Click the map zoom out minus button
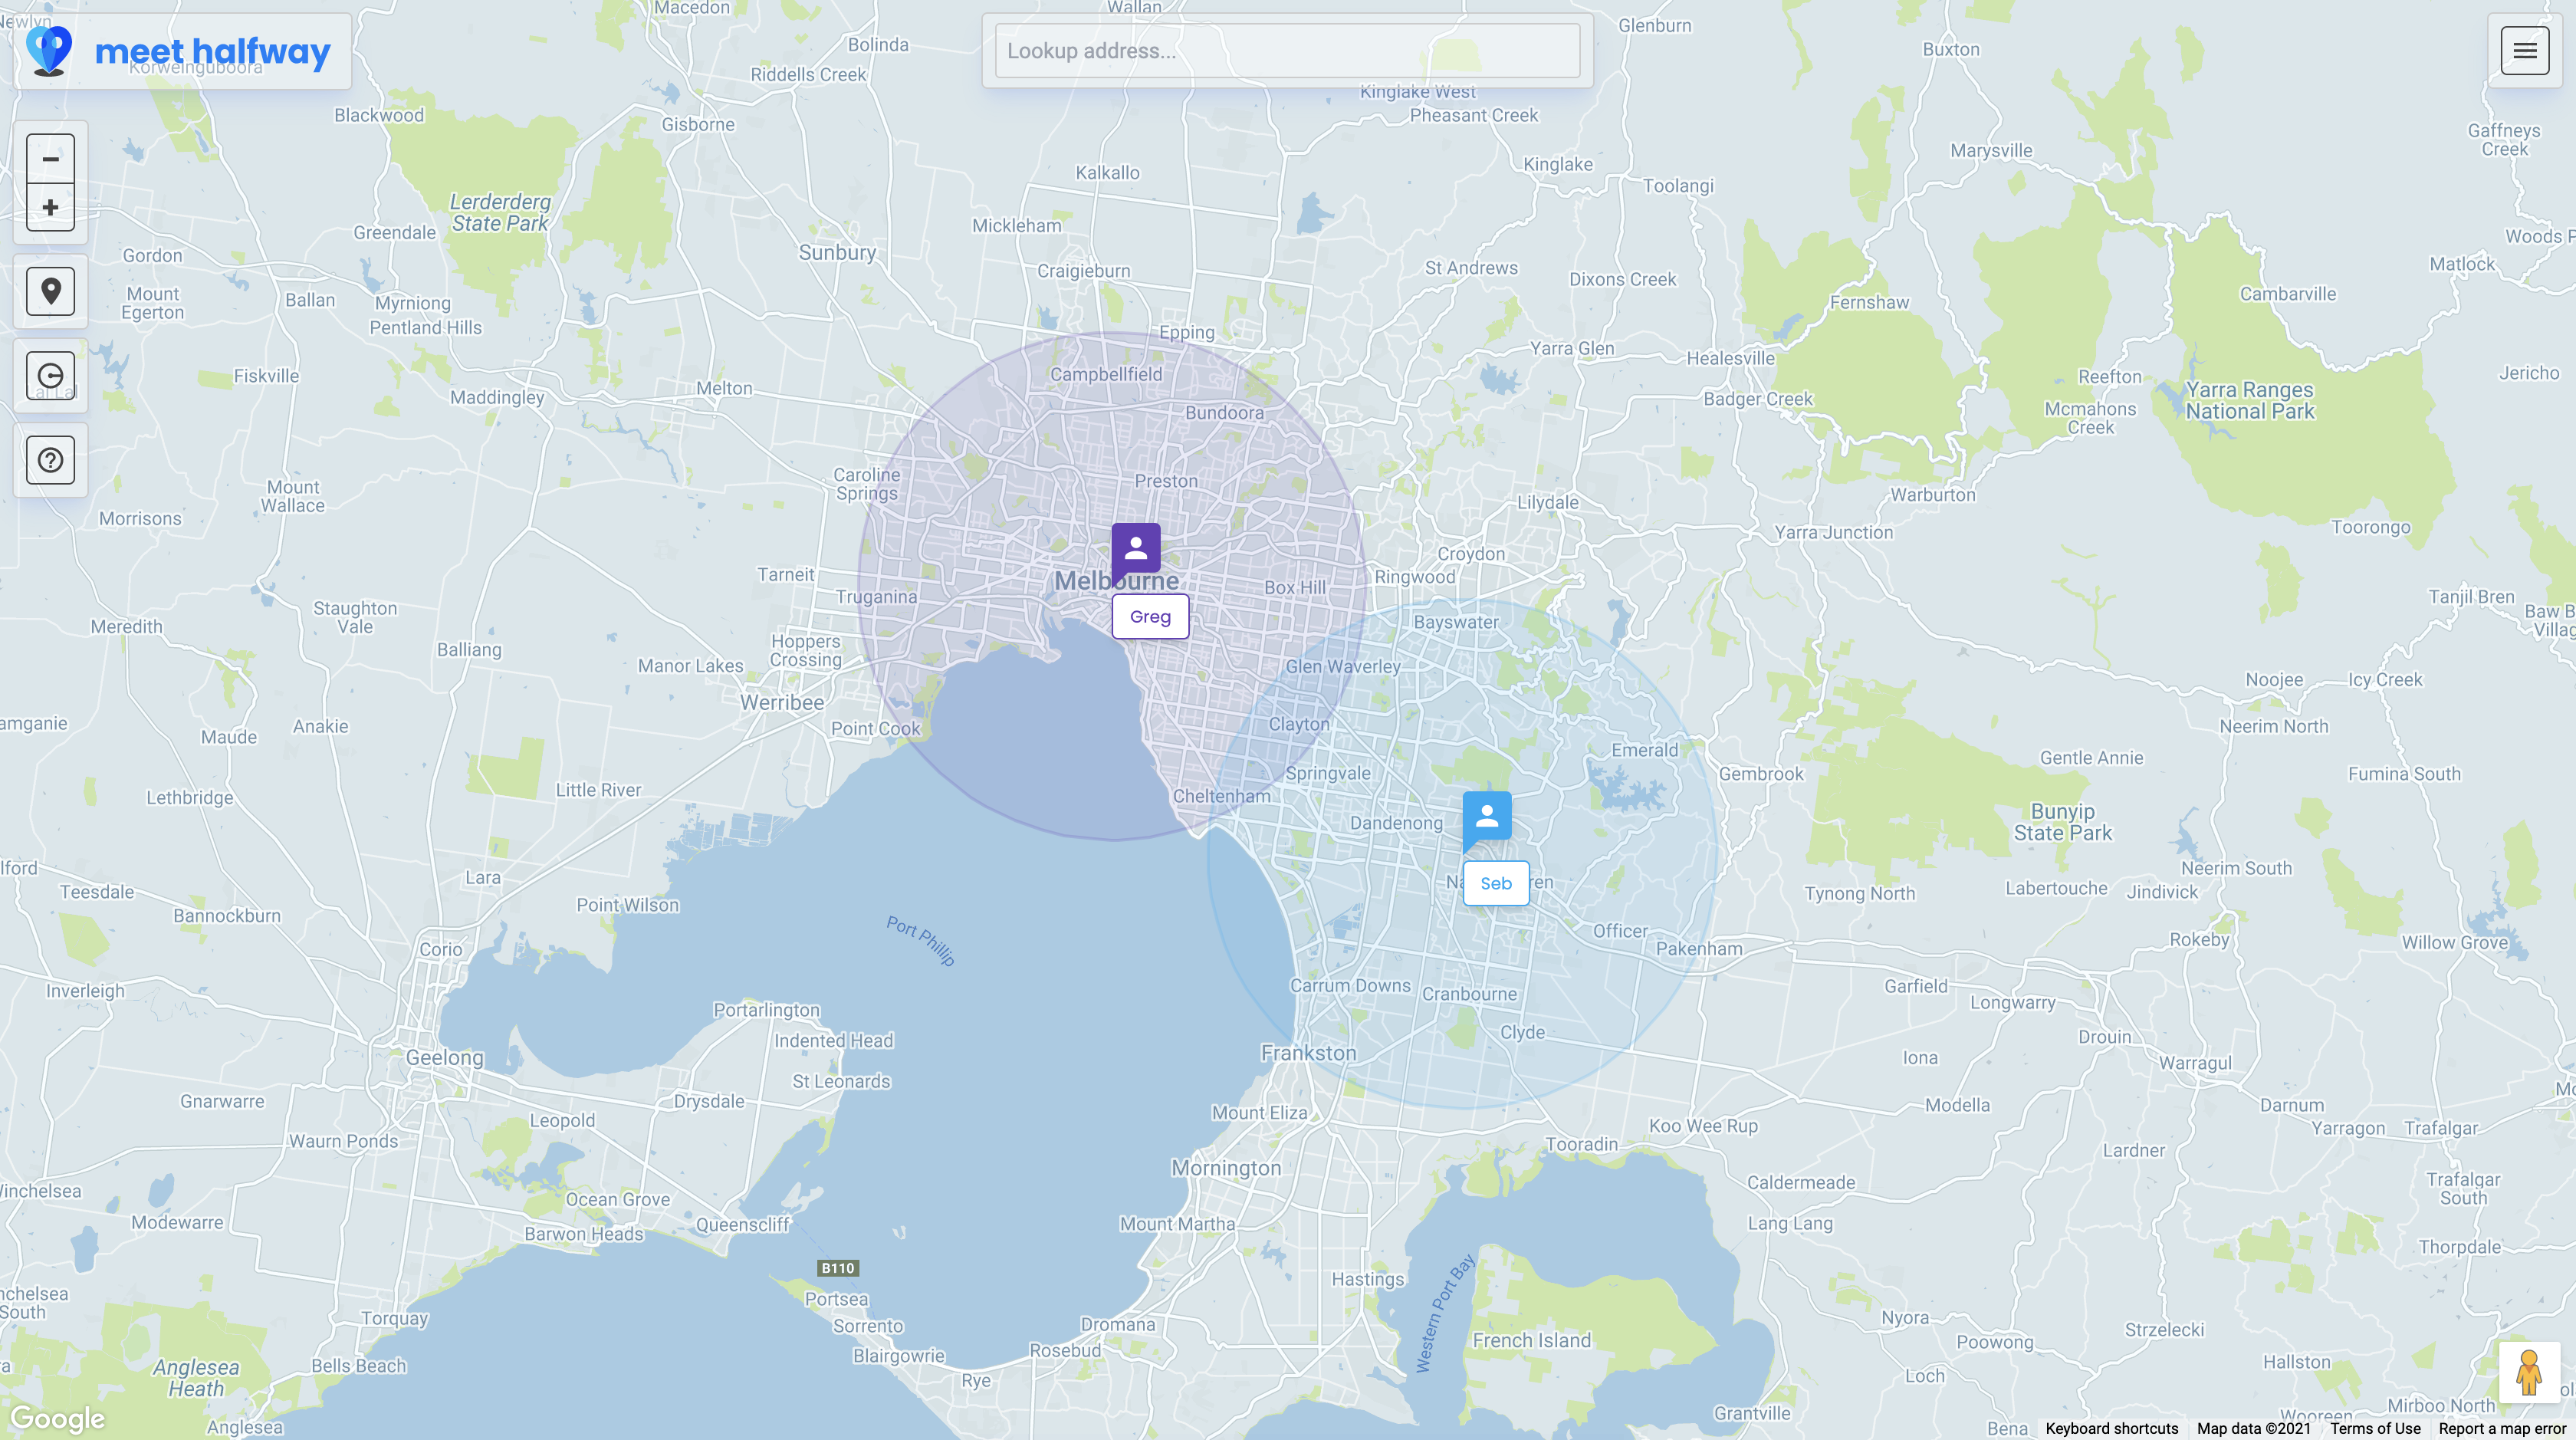This screenshot has height=1440, width=2576. [50, 159]
